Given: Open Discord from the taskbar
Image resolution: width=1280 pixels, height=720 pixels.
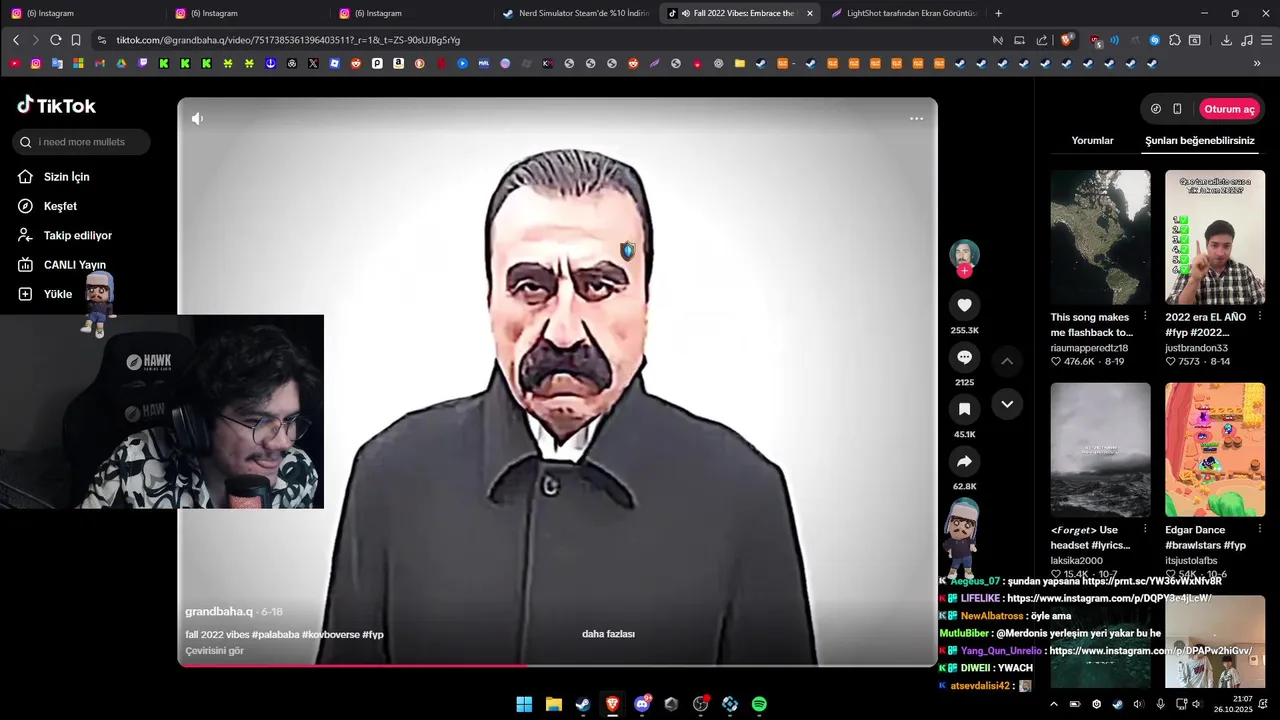Looking at the screenshot, I should click(642, 704).
